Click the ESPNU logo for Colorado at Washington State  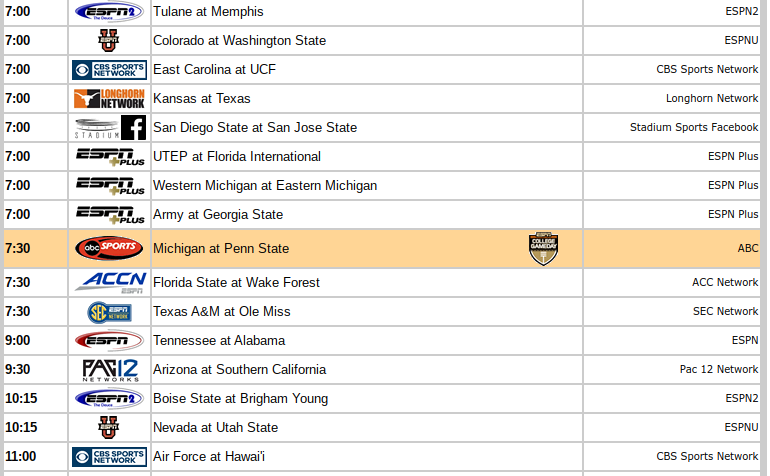tap(109, 41)
